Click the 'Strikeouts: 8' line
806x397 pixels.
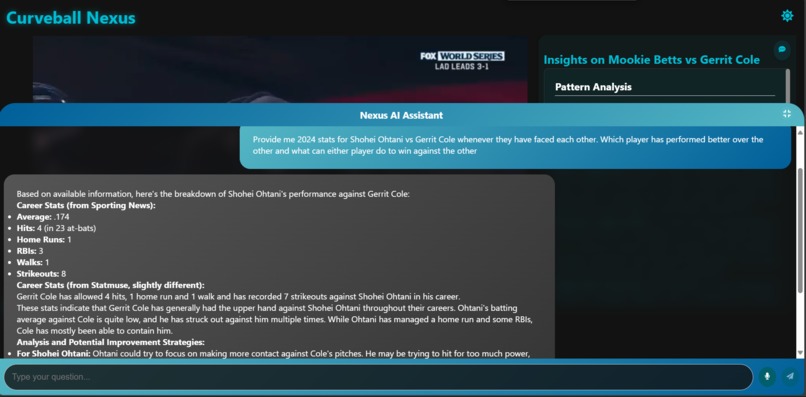(41, 274)
